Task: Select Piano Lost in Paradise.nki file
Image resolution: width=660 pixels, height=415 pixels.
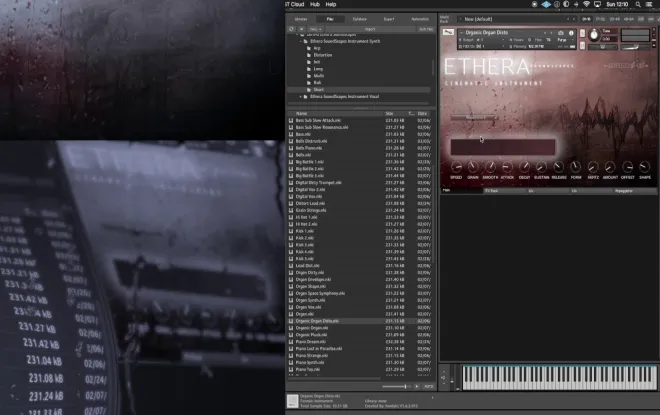Action: [x=319, y=348]
